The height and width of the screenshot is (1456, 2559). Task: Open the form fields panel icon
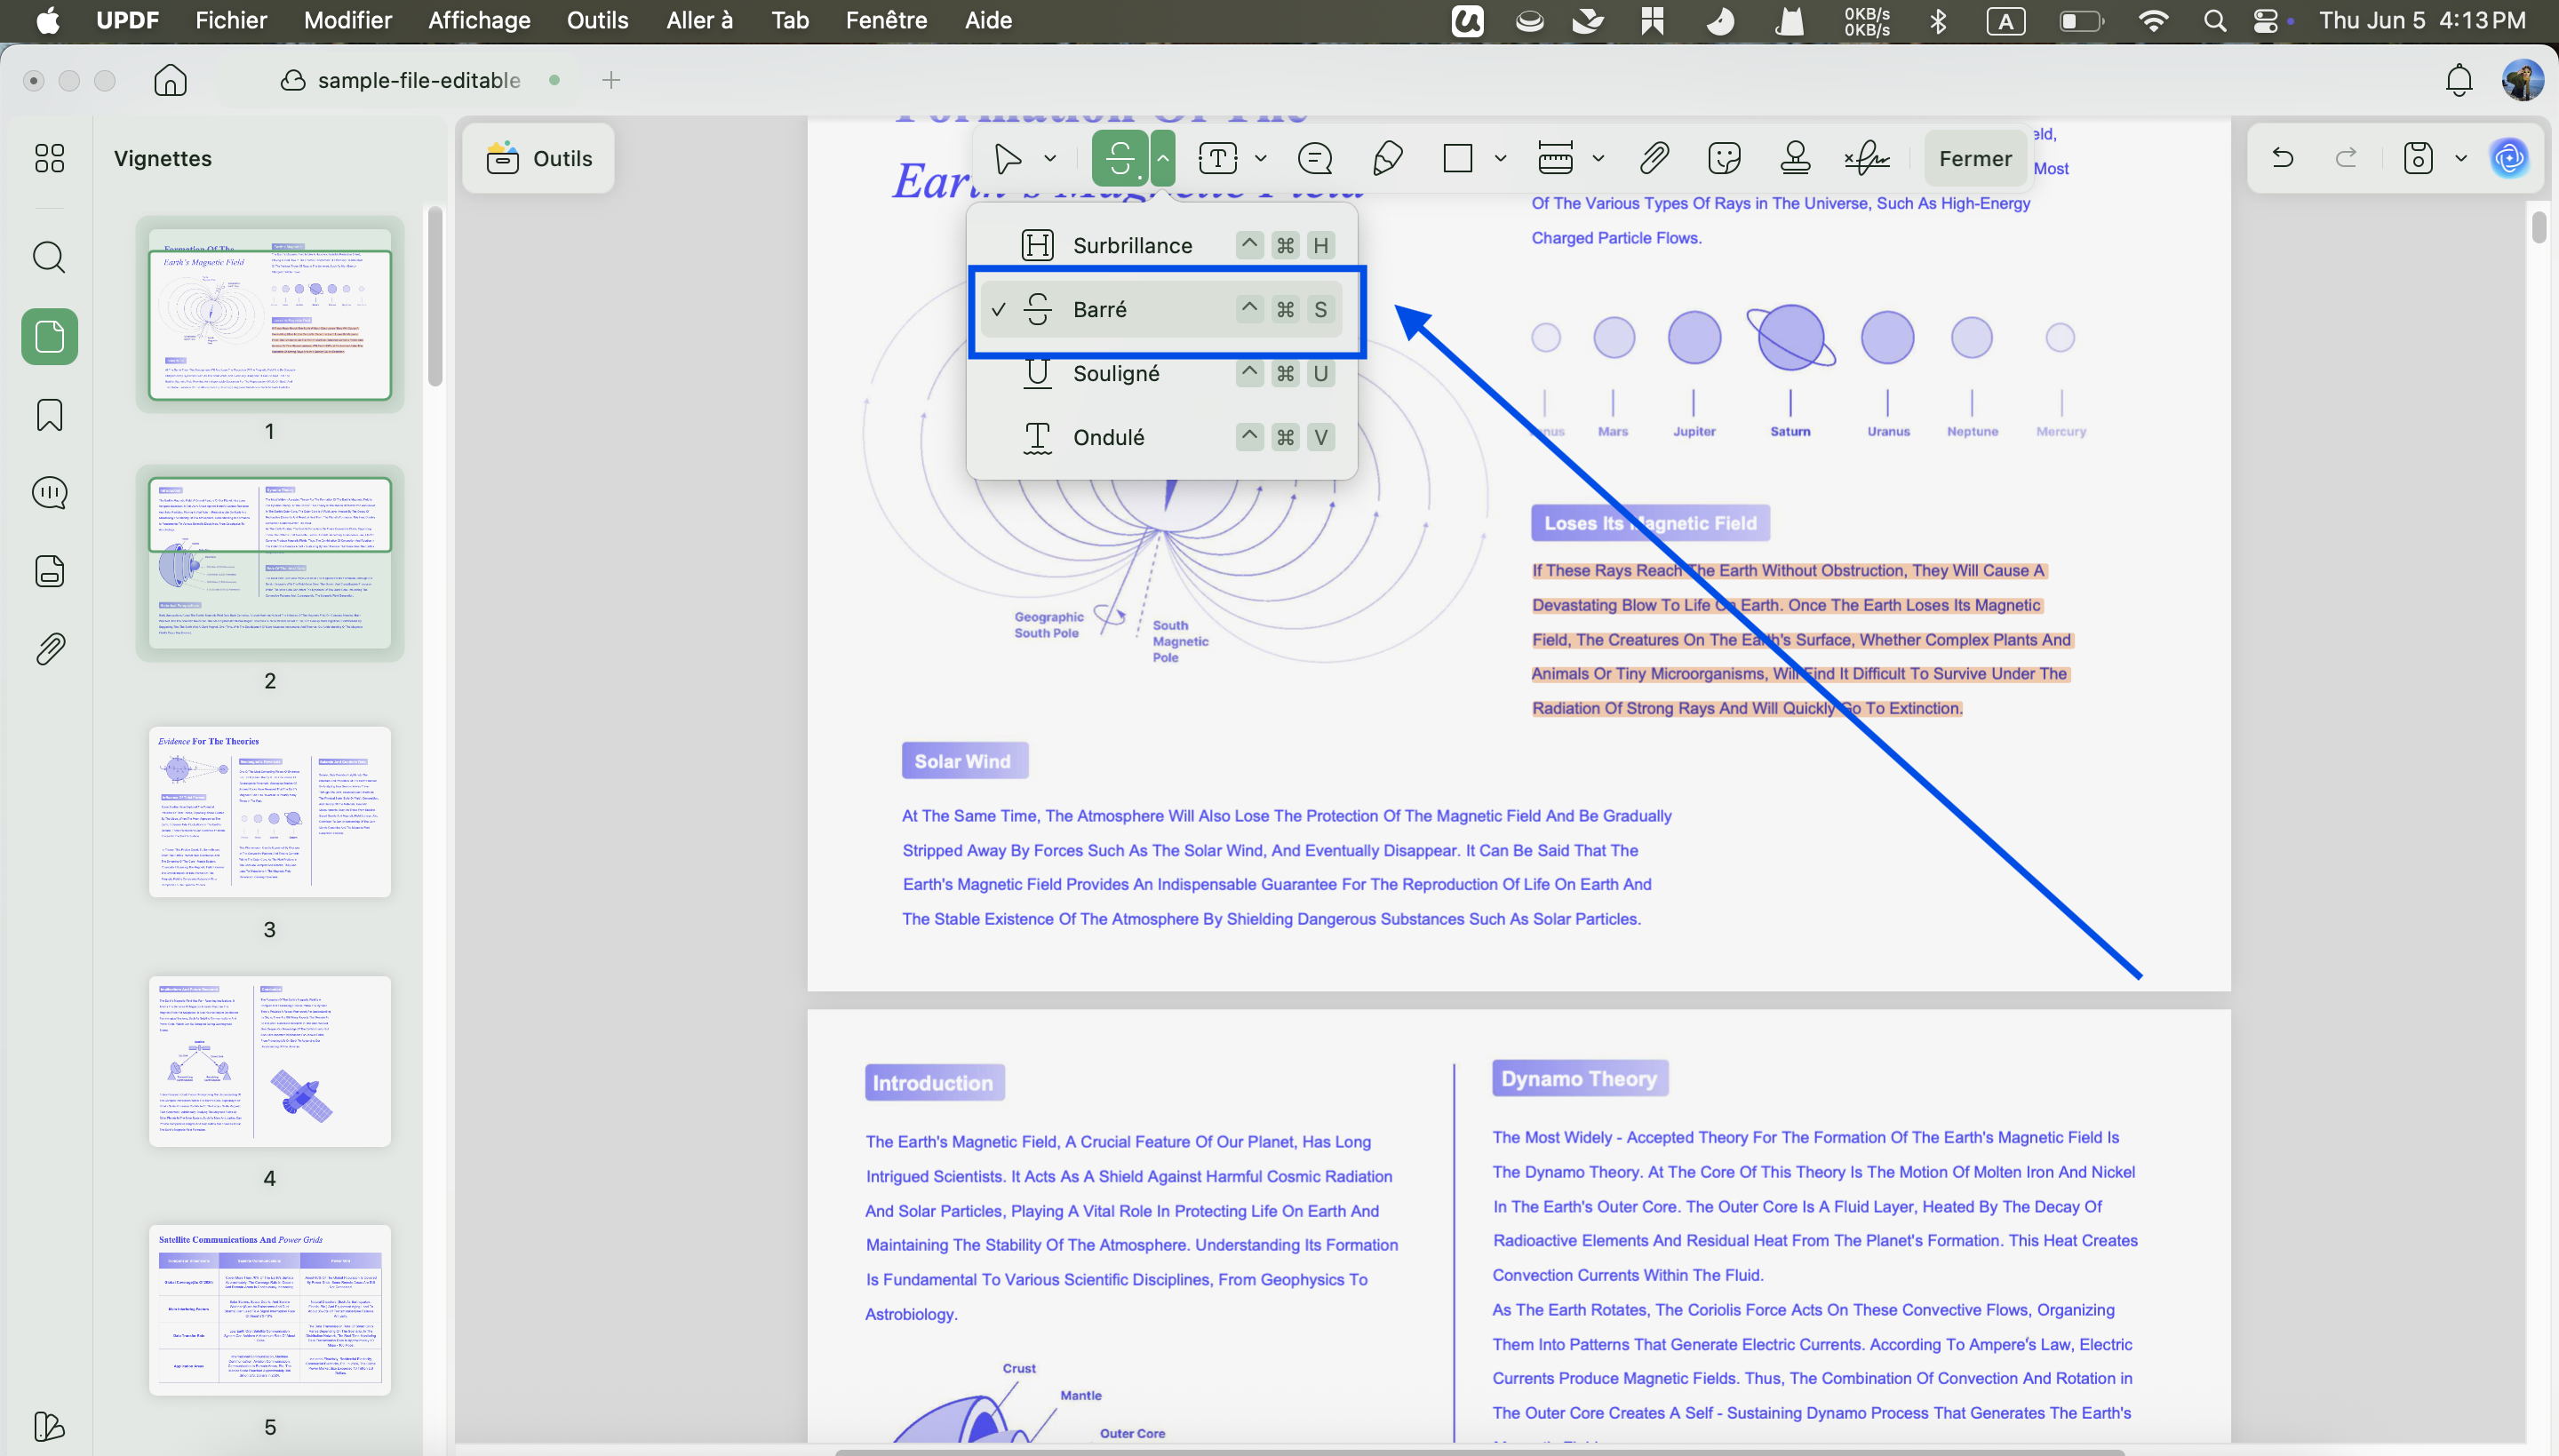[49, 570]
